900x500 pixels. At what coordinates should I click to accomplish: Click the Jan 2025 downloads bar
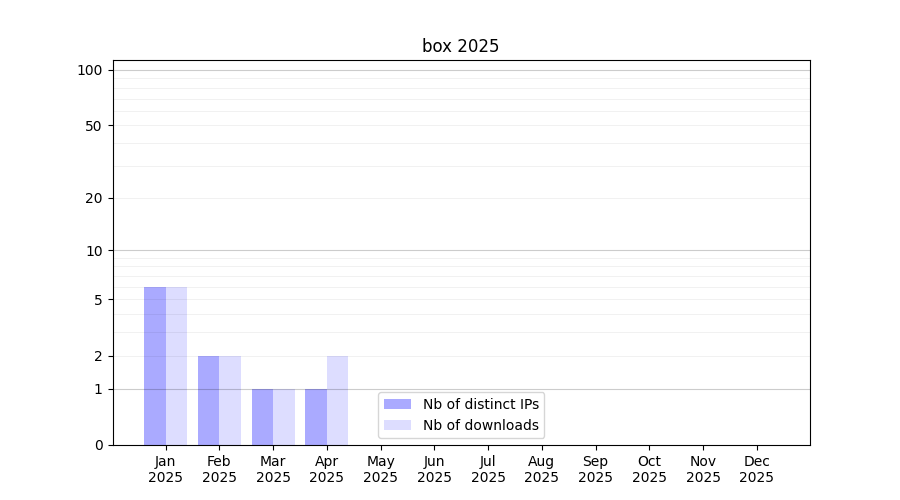[x=176, y=366]
